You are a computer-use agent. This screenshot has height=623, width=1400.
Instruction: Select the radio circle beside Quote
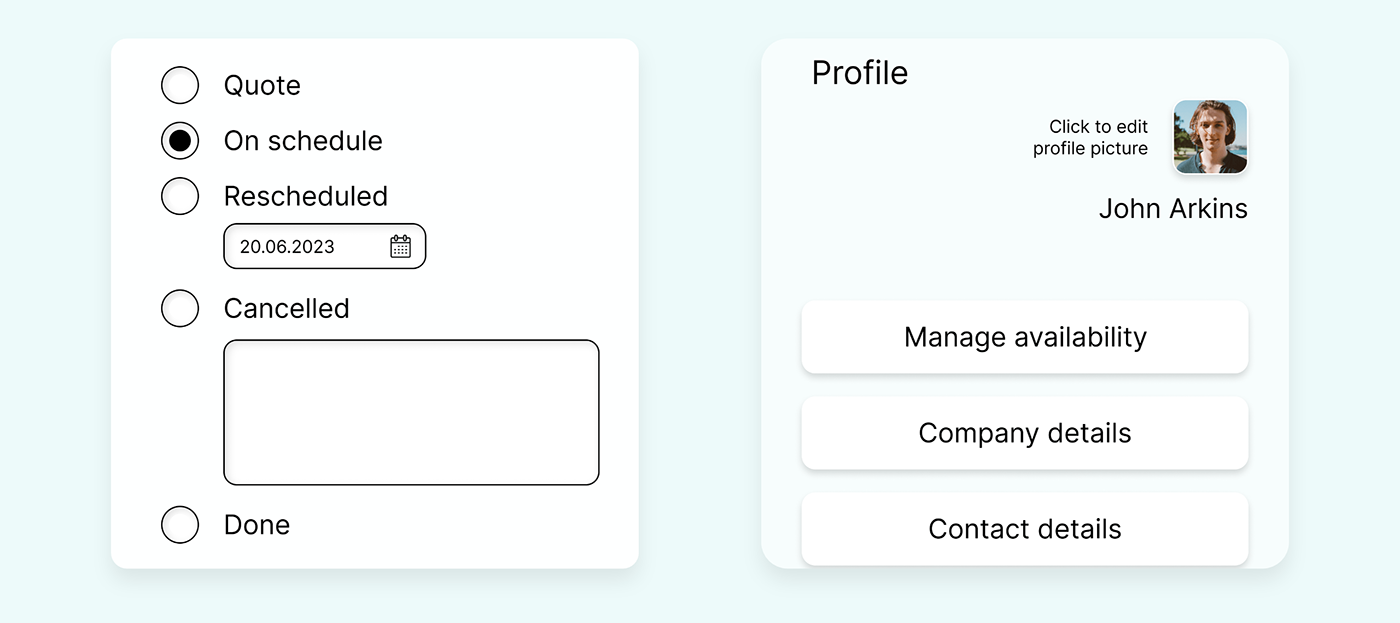[180, 85]
